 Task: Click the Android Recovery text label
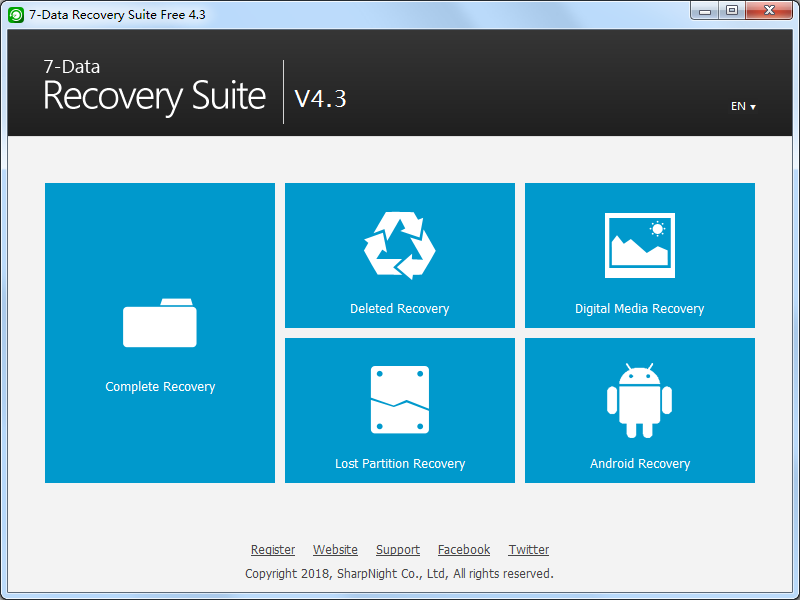click(640, 464)
